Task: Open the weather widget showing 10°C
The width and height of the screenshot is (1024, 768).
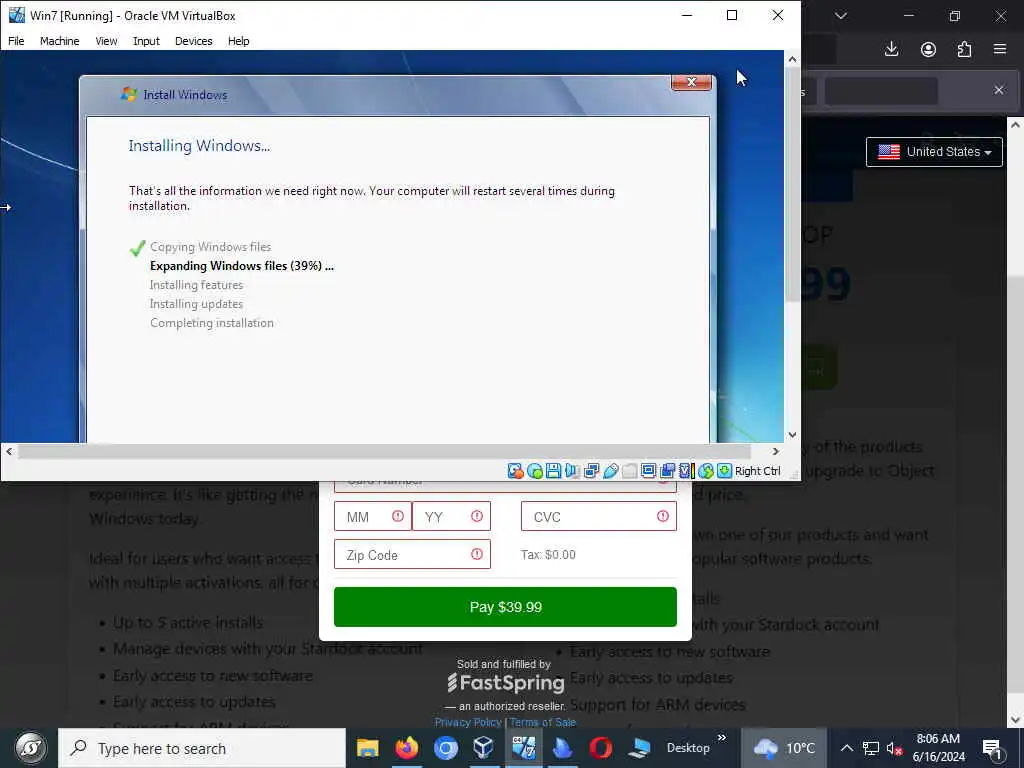Action: [784, 748]
